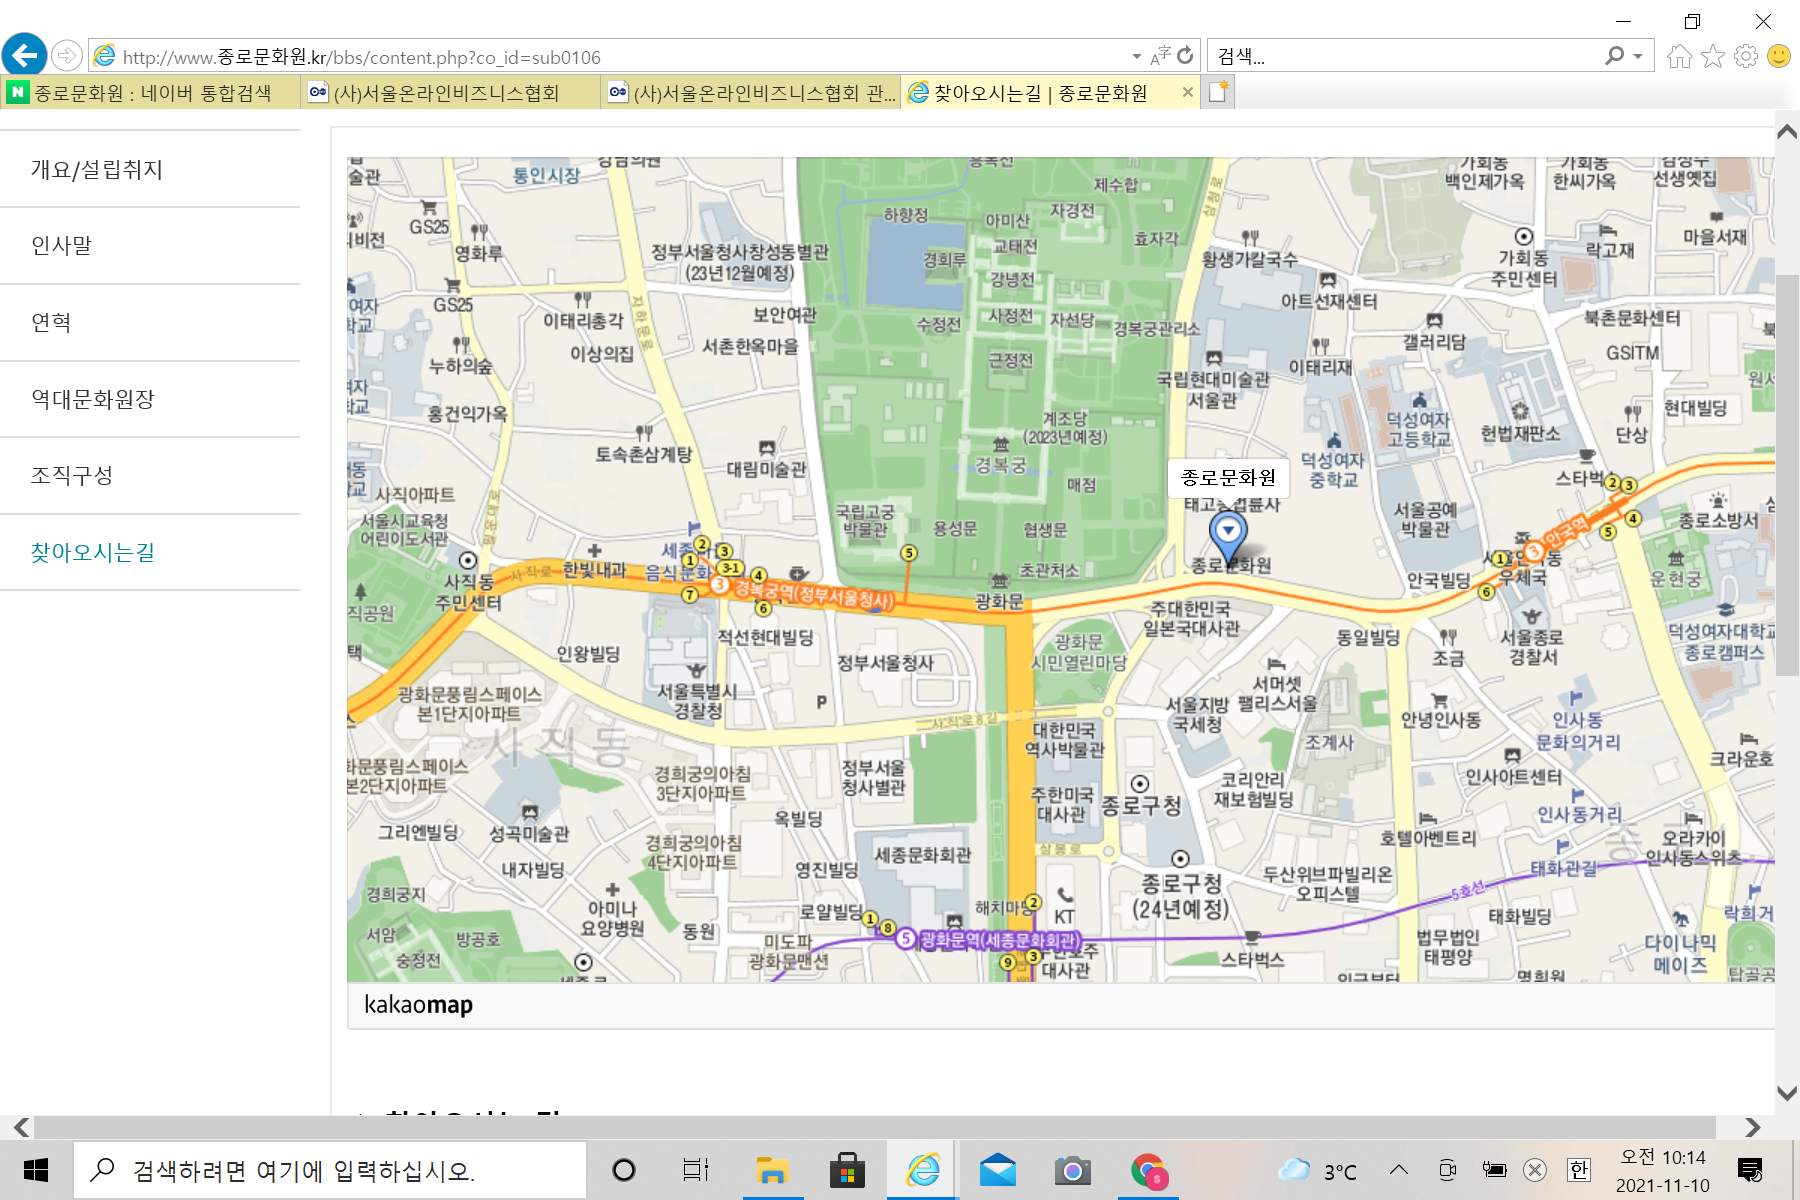Click the Home icon in browser toolbar
Image resolution: width=1800 pixels, height=1200 pixels.
pos(1680,56)
